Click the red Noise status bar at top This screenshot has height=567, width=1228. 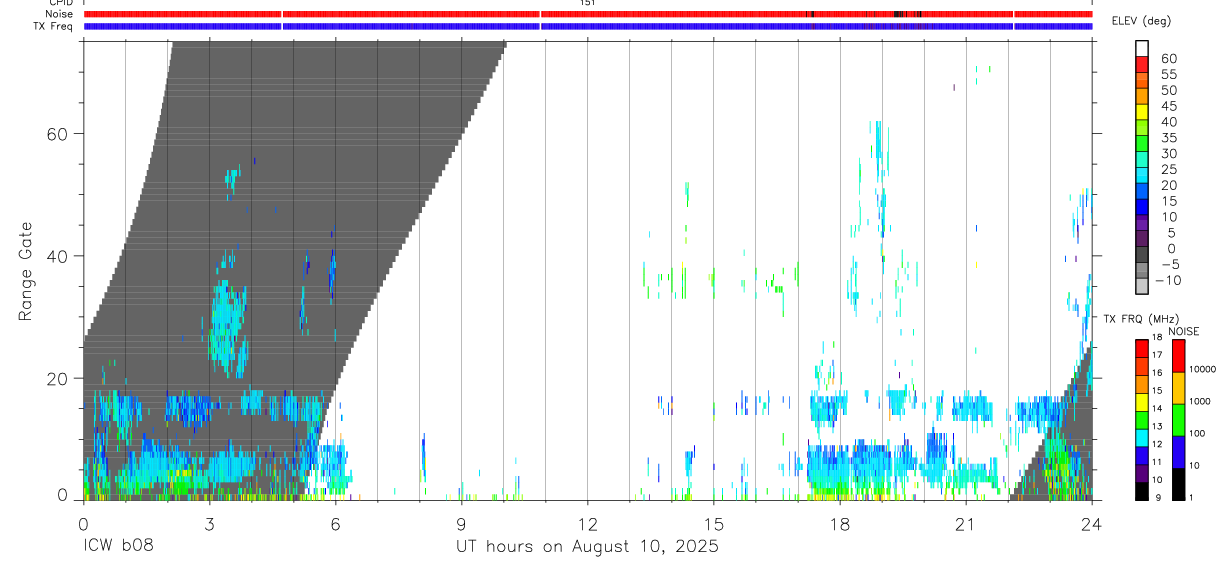[587, 14]
